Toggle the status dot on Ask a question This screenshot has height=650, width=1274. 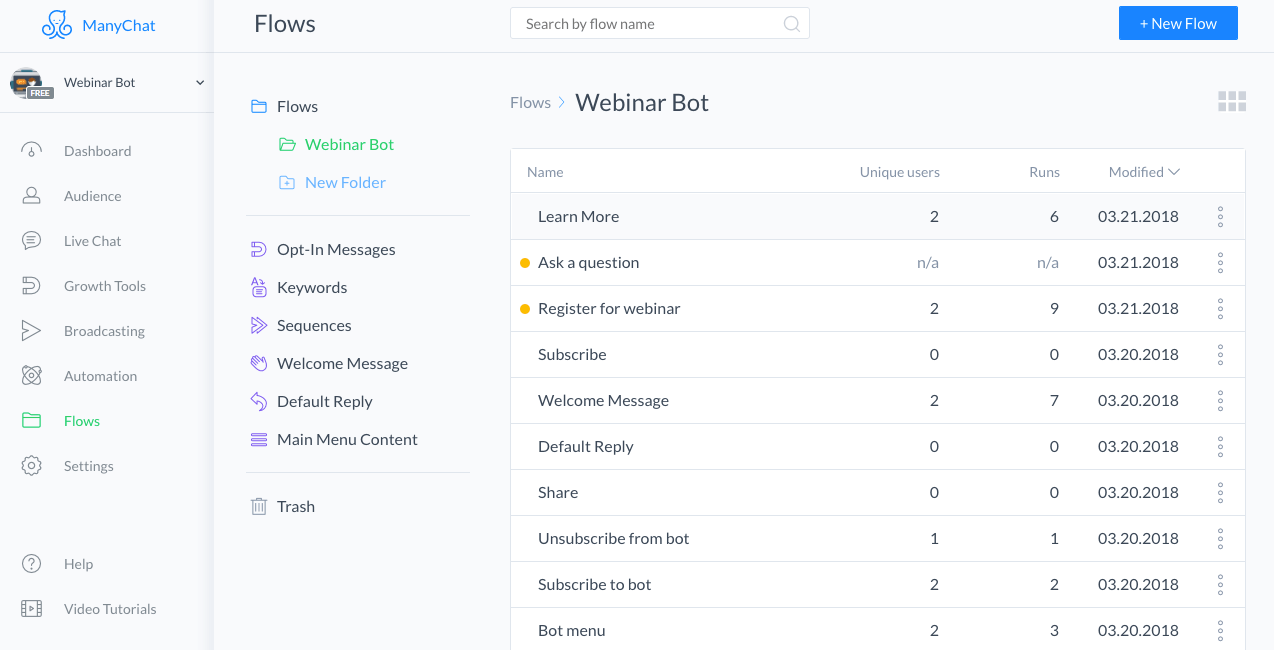525,262
